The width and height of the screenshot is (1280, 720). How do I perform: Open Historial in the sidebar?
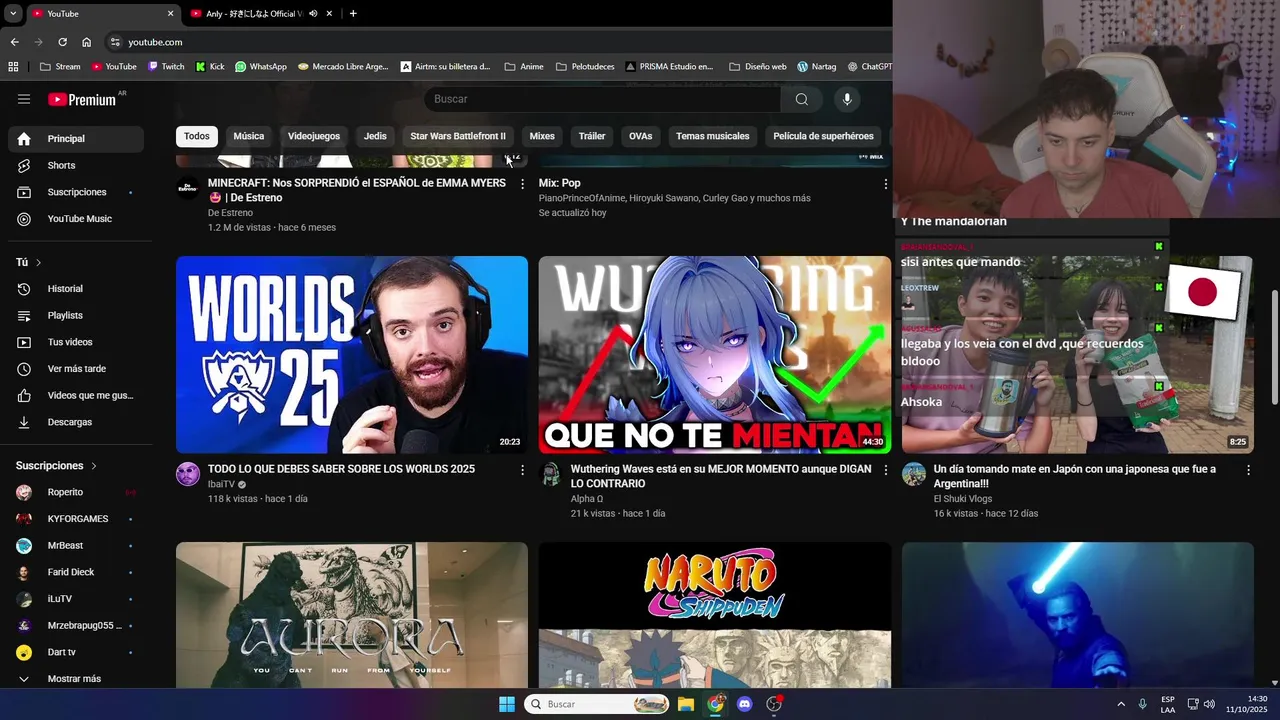(x=76, y=289)
